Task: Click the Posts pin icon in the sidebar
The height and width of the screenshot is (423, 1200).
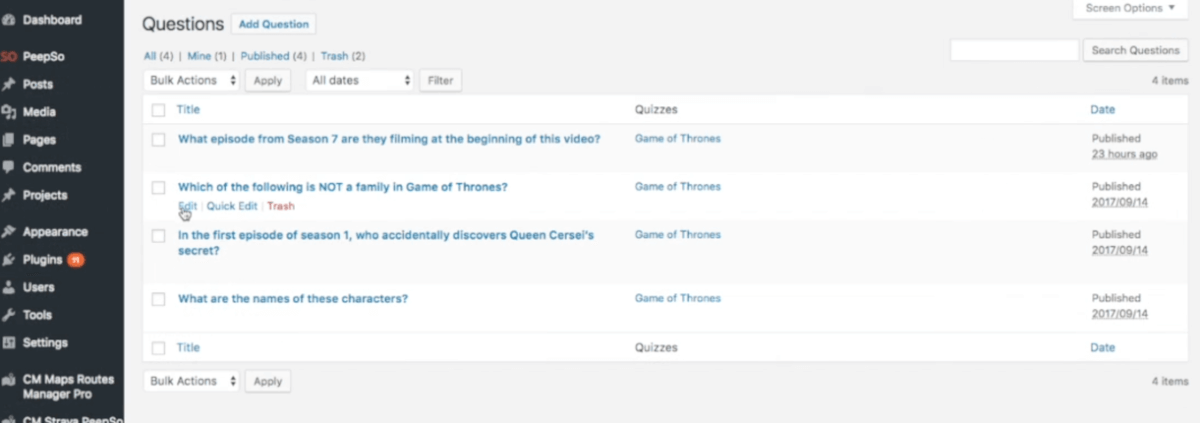Action: (x=9, y=85)
